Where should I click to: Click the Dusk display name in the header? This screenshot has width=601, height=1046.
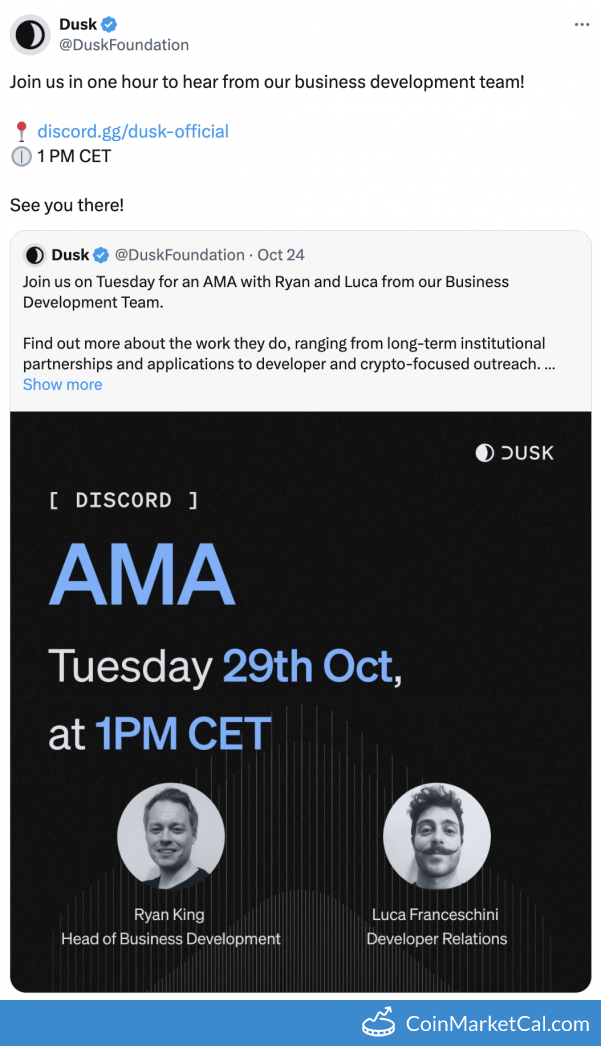click(x=78, y=25)
